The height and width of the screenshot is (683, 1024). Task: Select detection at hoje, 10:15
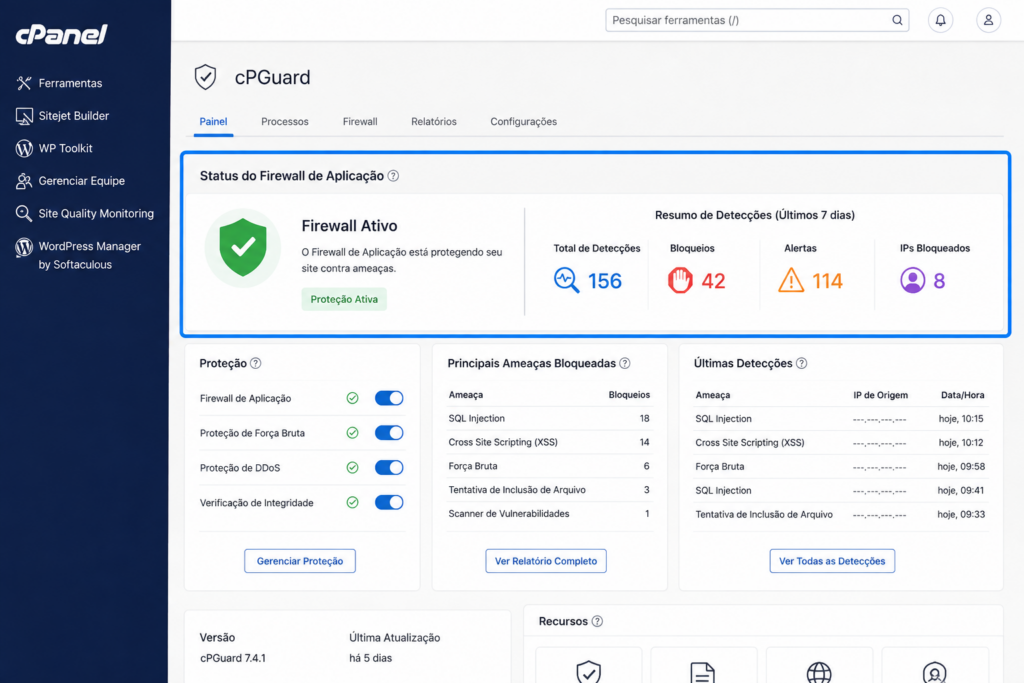tap(841, 419)
